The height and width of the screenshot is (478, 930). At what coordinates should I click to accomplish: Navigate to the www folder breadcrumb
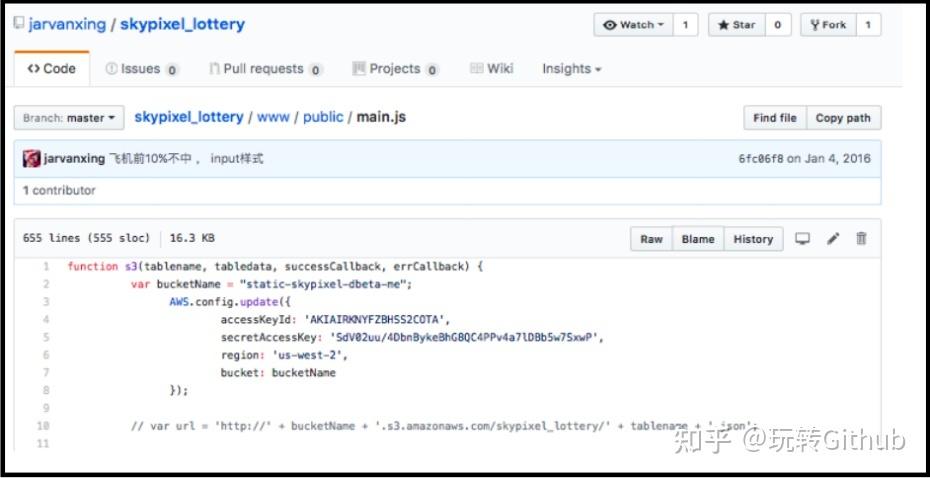click(x=273, y=117)
